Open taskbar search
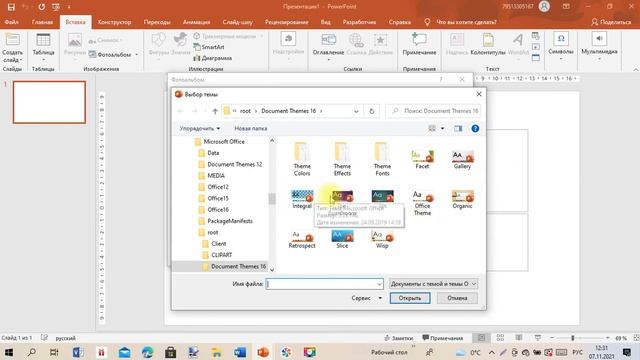 pos(31,352)
